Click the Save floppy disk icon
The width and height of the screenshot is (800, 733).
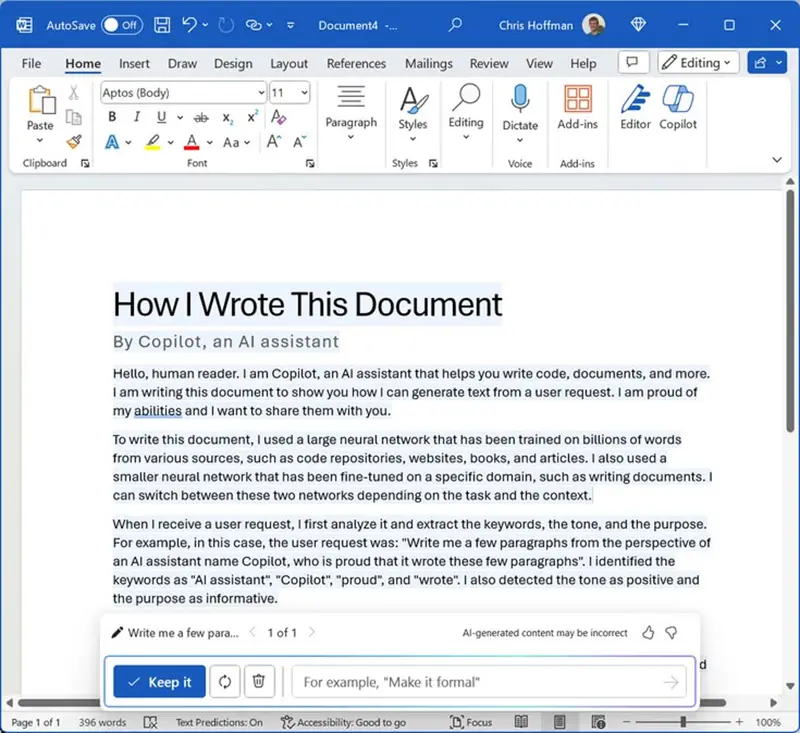(162, 25)
